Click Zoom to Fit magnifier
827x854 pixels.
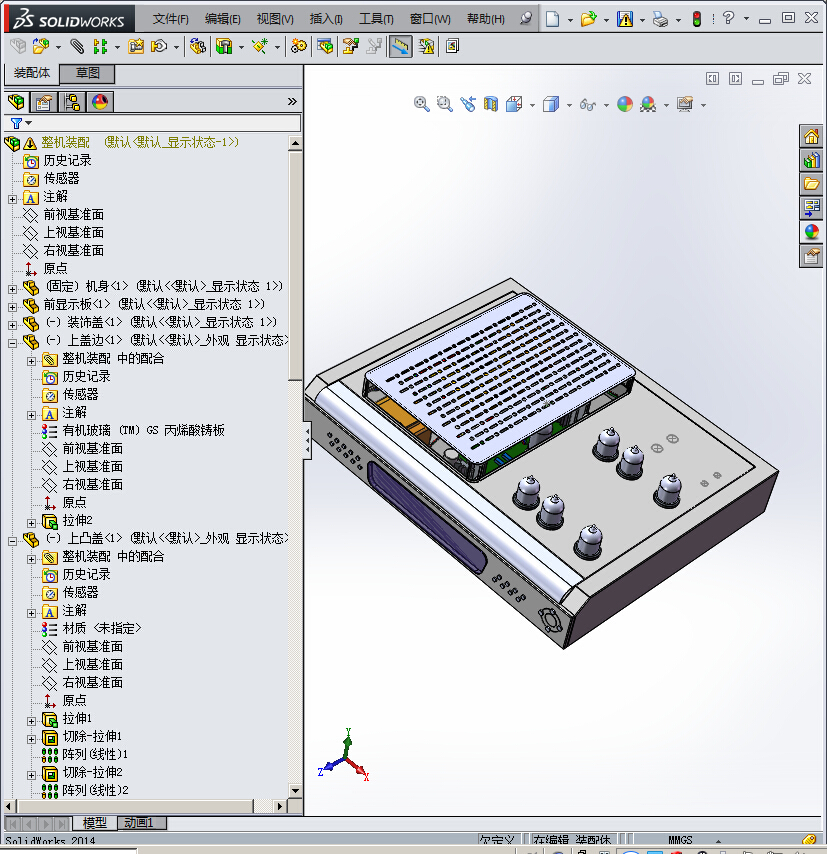pyautogui.click(x=422, y=104)
